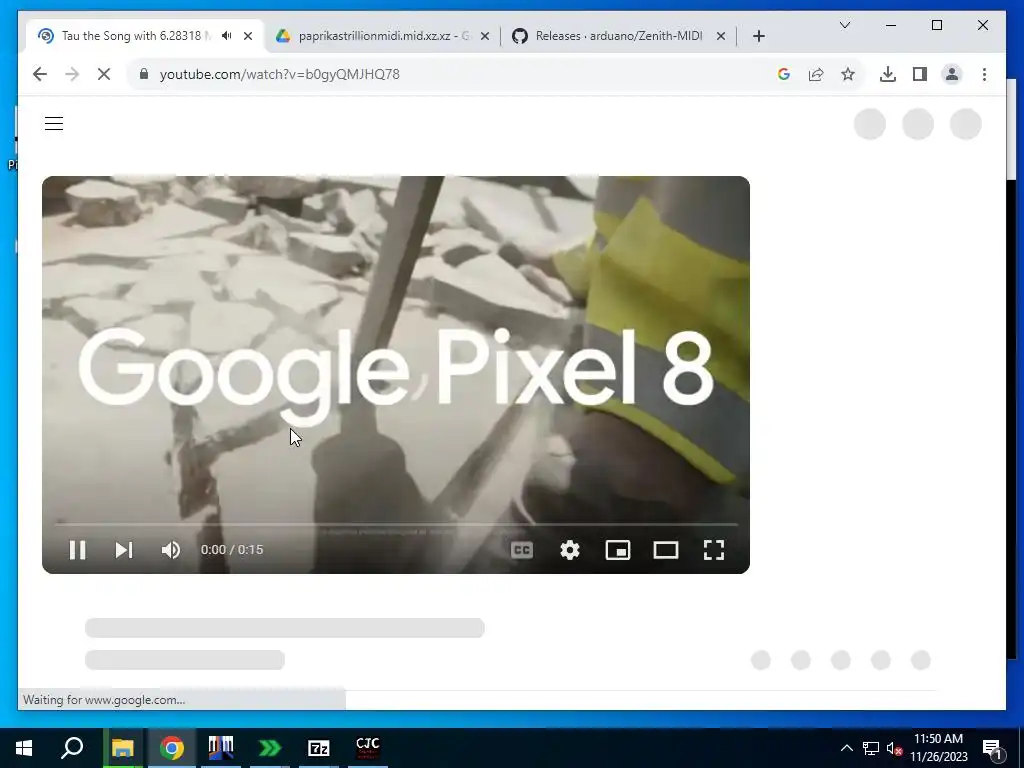Open CJC app in taskbar
The height and width of the screenshot is (768, 1024).
click(x=368, y=748)
